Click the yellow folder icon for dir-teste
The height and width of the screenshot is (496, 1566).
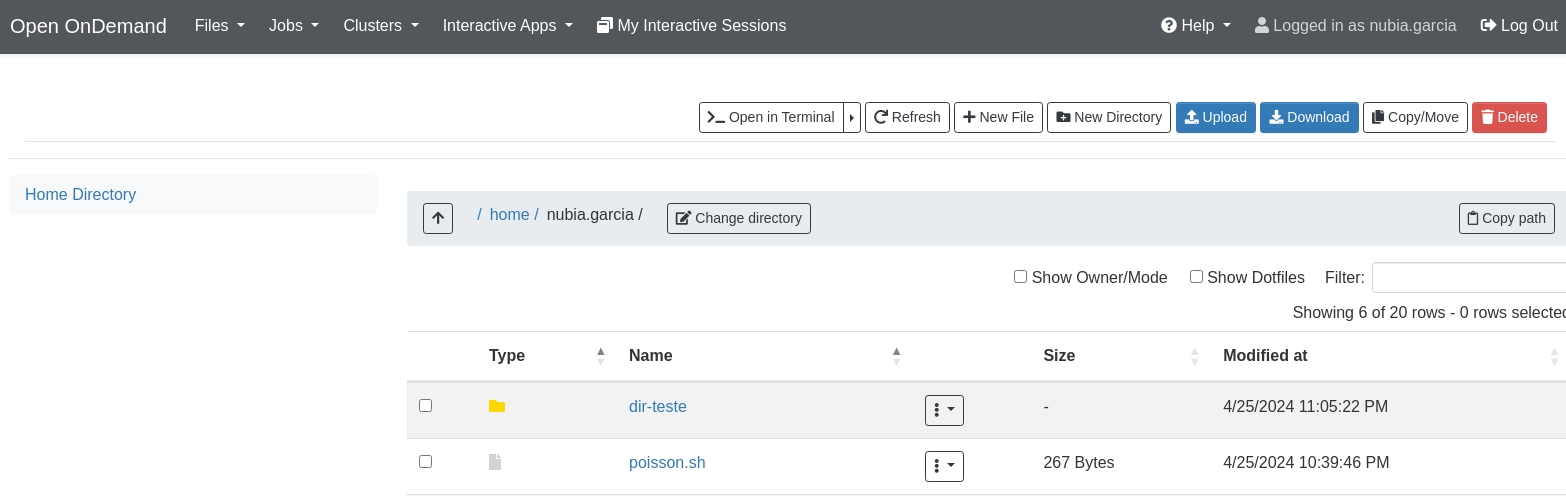tap(497, 406)
